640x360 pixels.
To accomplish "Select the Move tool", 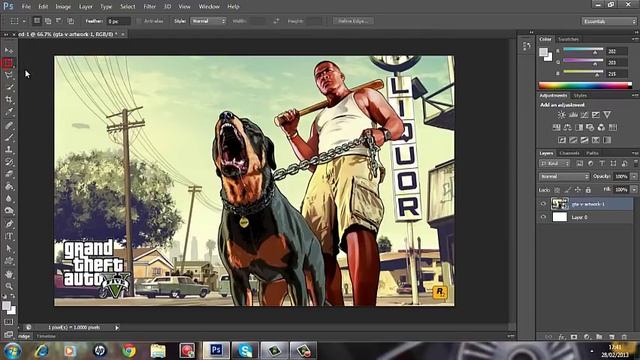I will pos(9,51).
